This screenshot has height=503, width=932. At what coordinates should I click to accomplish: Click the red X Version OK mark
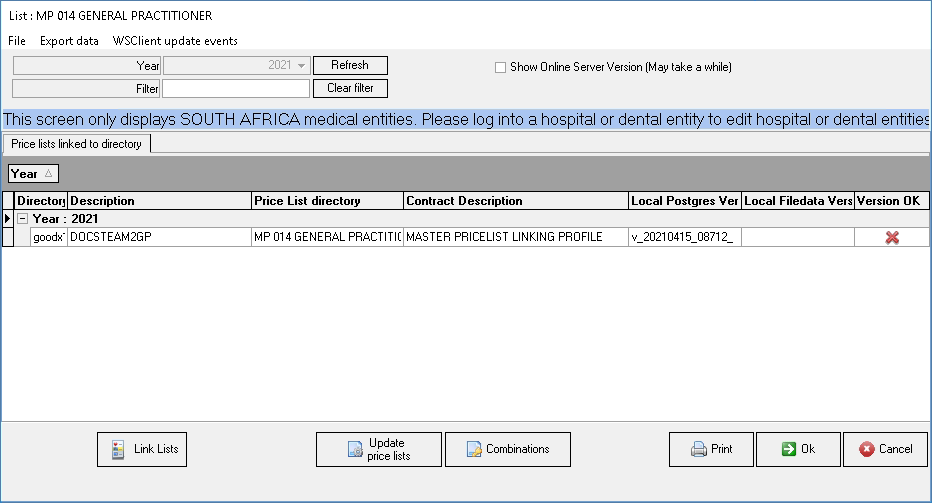[x=892, y=237]
